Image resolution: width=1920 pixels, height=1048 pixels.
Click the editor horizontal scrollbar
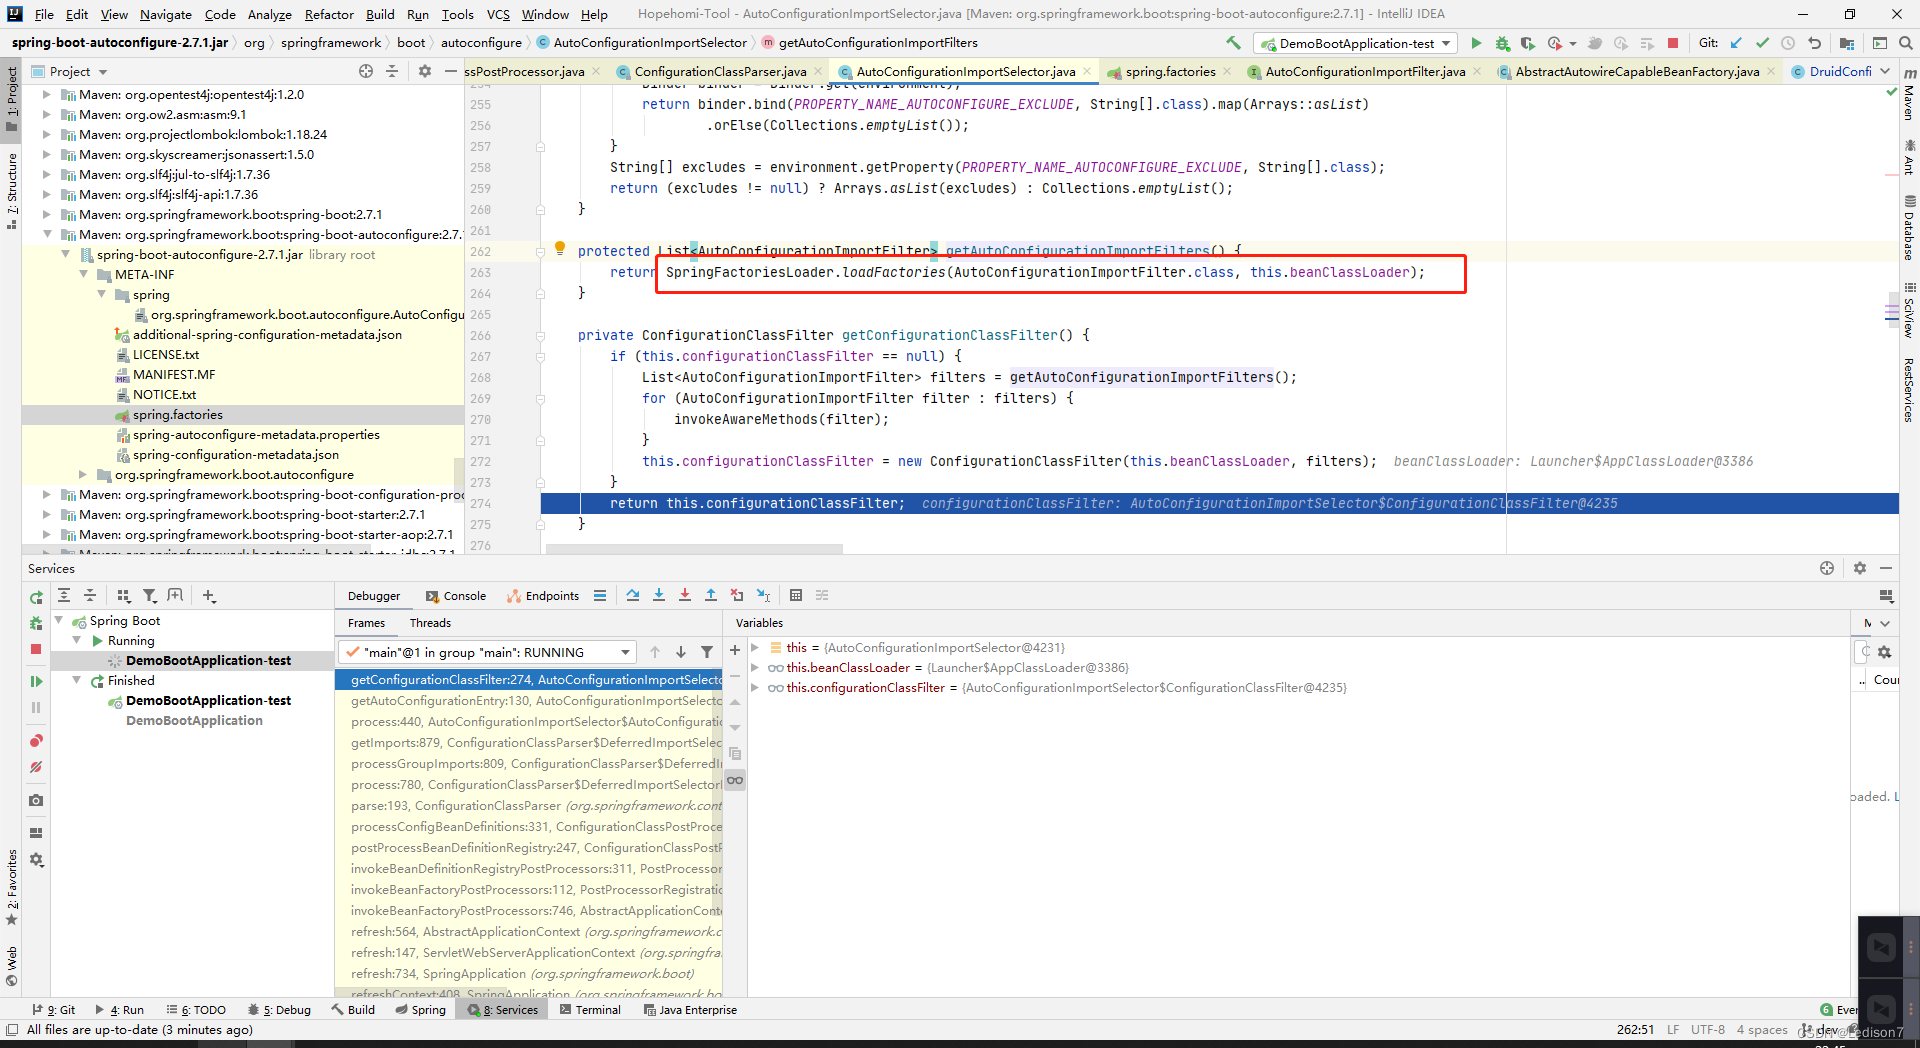[x=695, y=549]
